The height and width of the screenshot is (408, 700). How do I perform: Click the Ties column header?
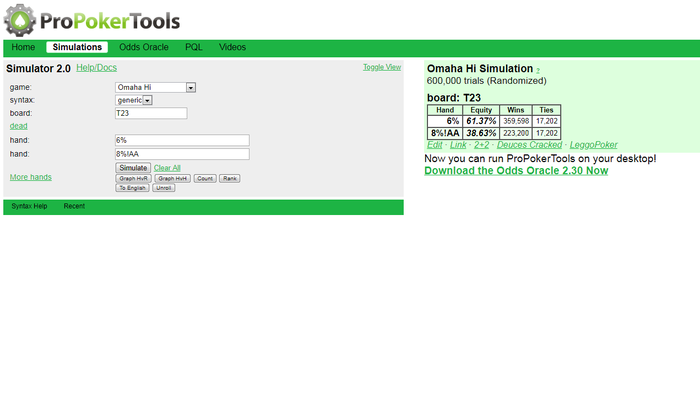546,110
